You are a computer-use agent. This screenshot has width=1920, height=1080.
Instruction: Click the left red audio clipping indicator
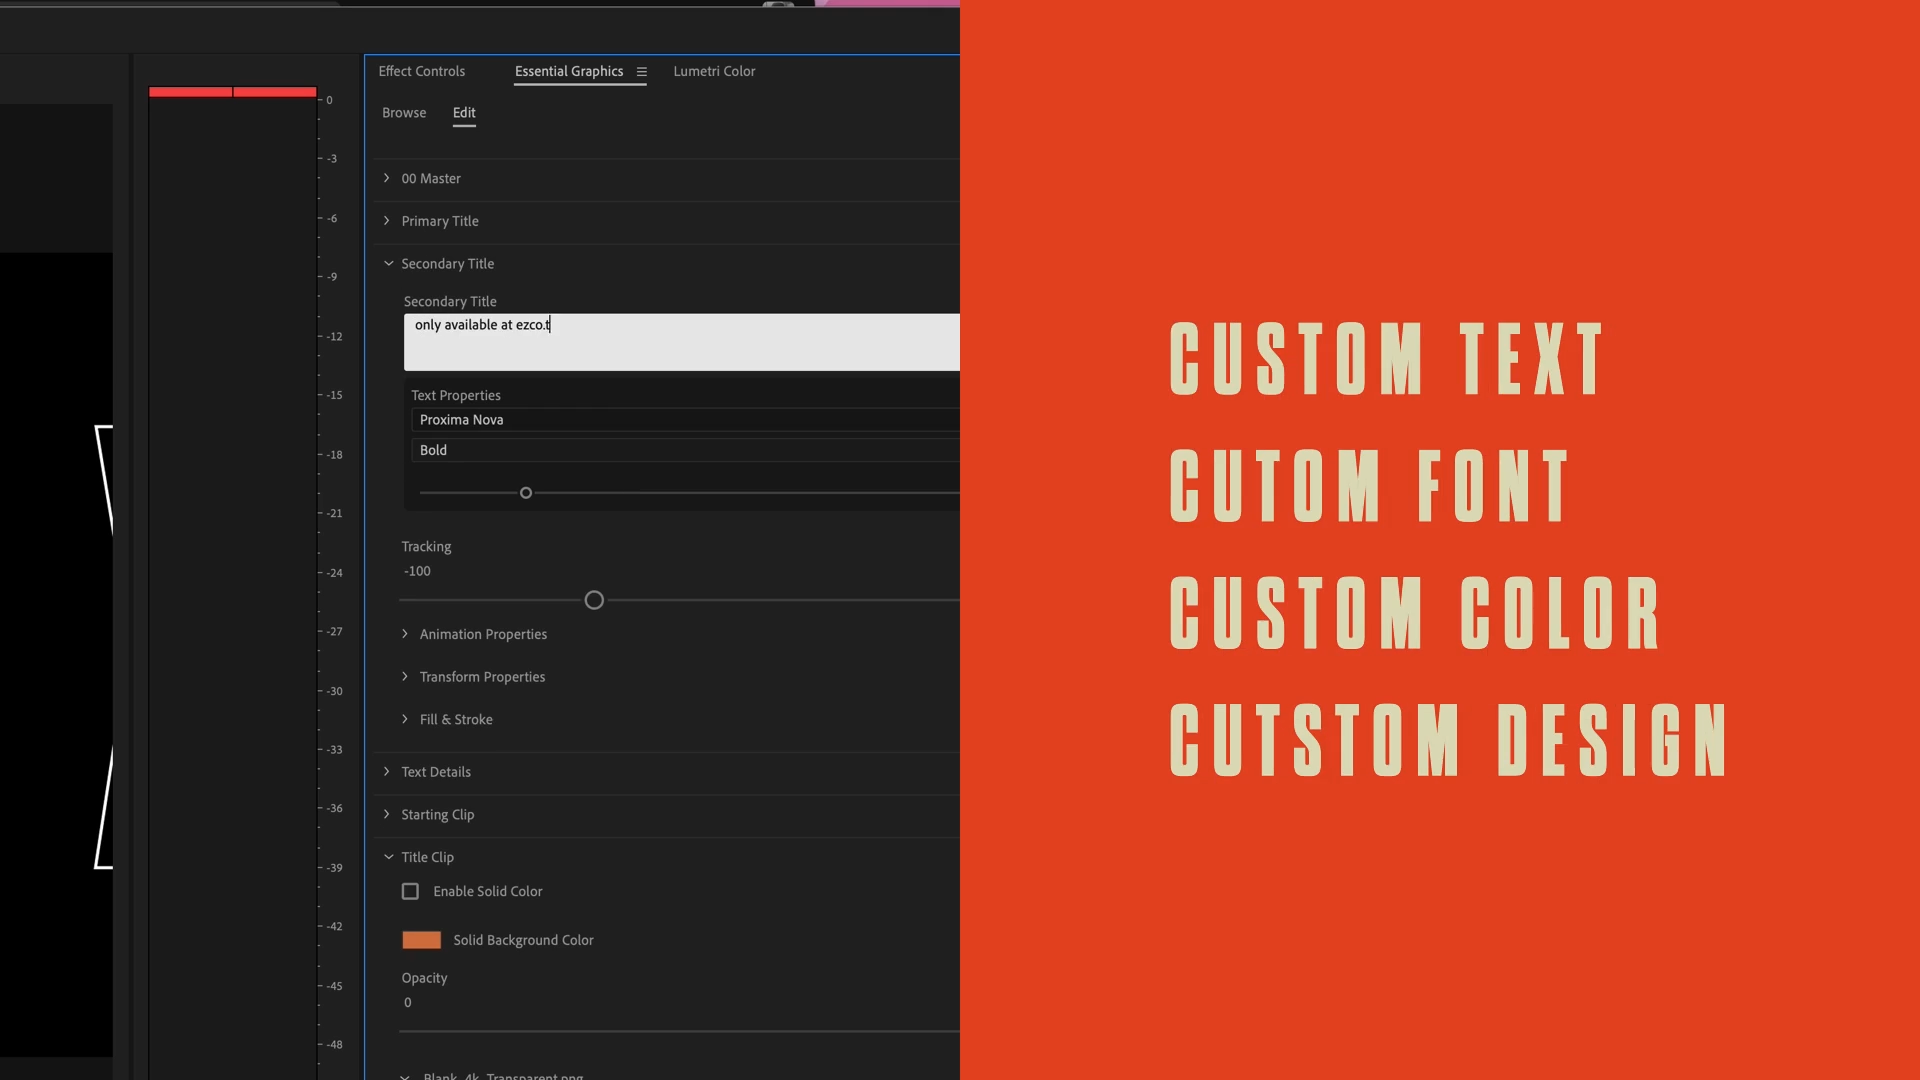coord(190,92)
